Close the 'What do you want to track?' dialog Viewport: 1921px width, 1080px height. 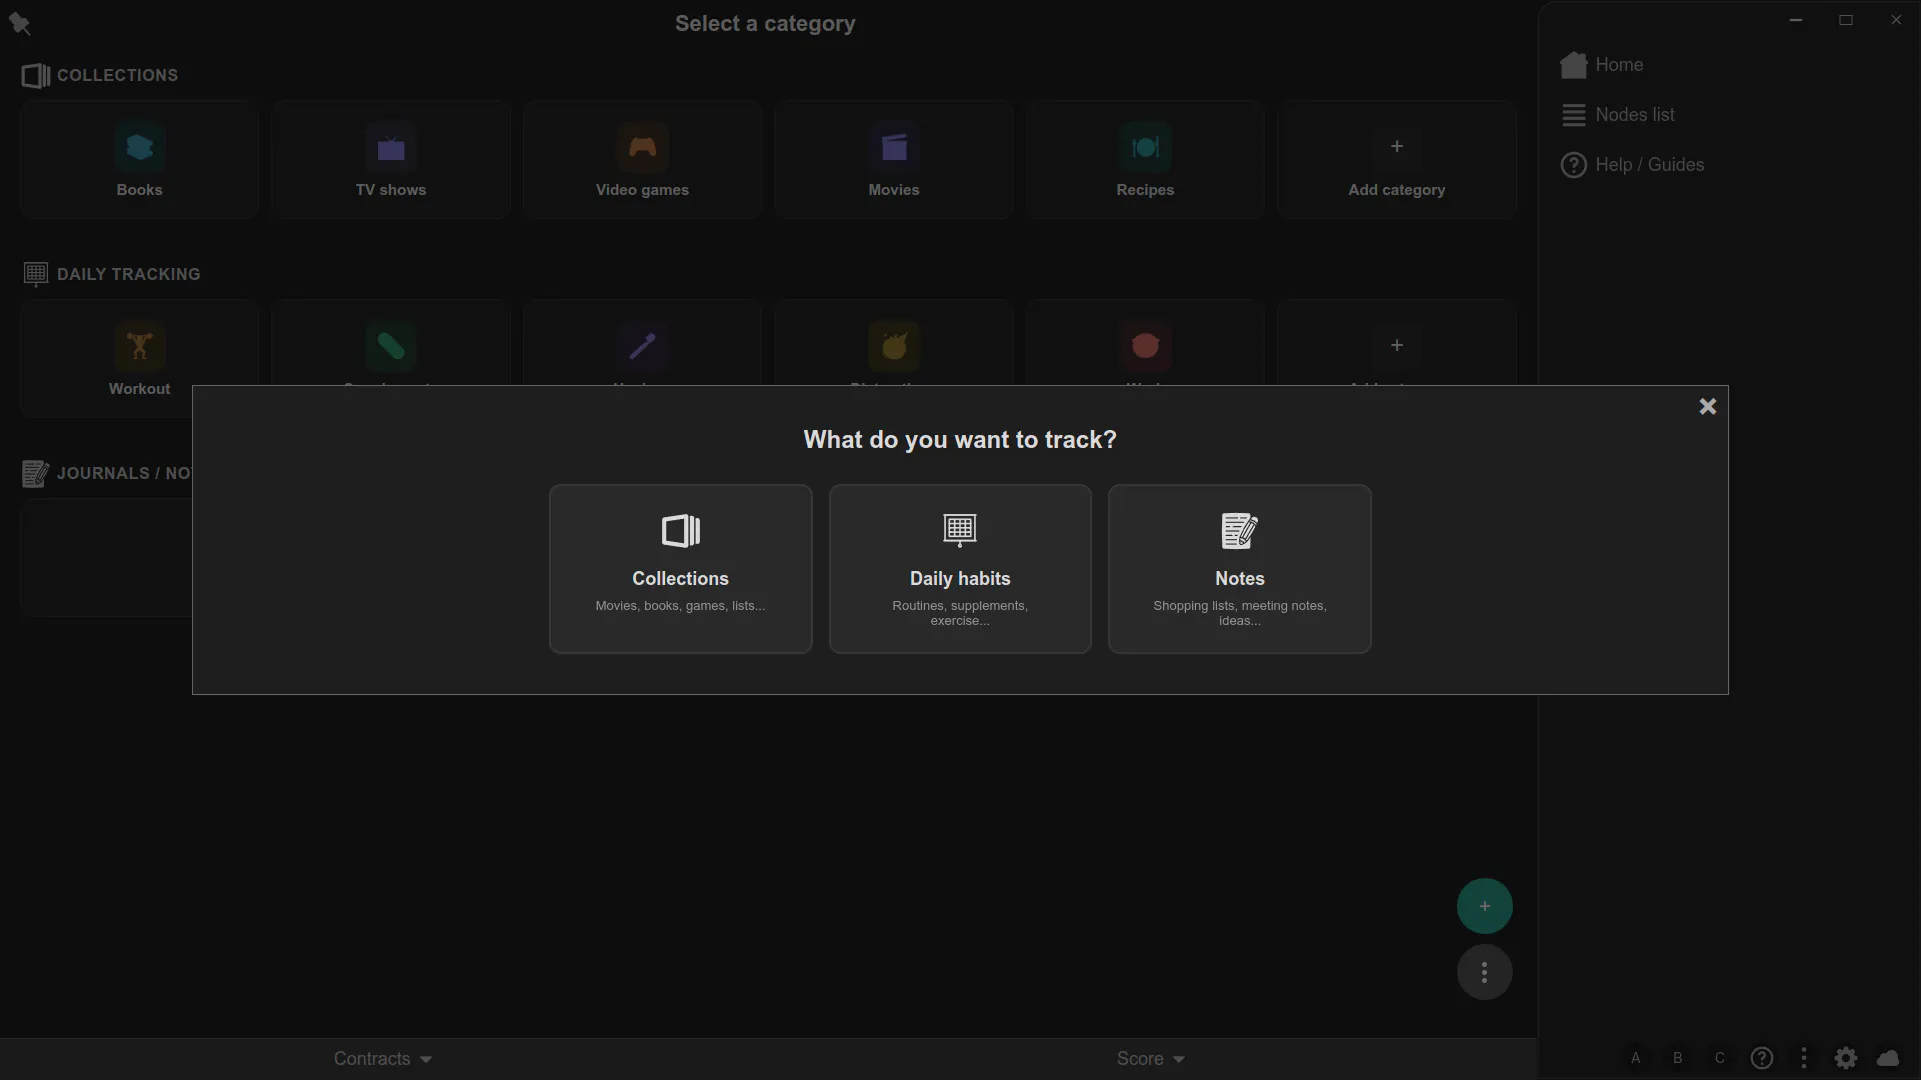point(1708,406)
